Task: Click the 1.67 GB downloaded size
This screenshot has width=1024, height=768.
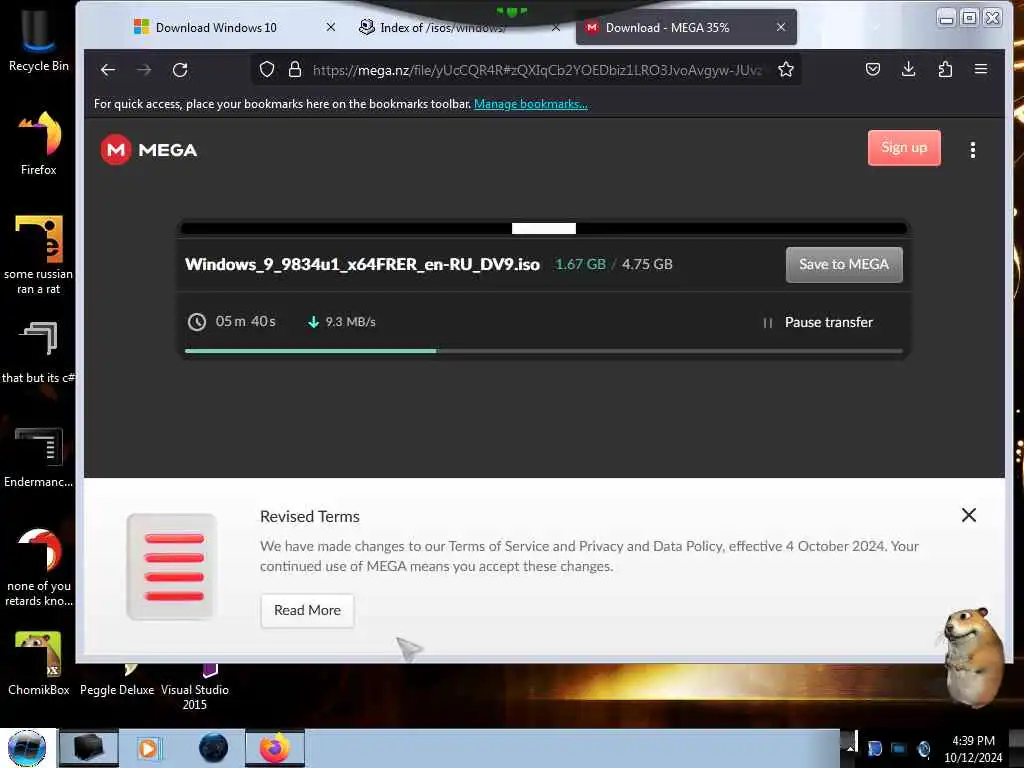Action: click(x=581, y=264)
